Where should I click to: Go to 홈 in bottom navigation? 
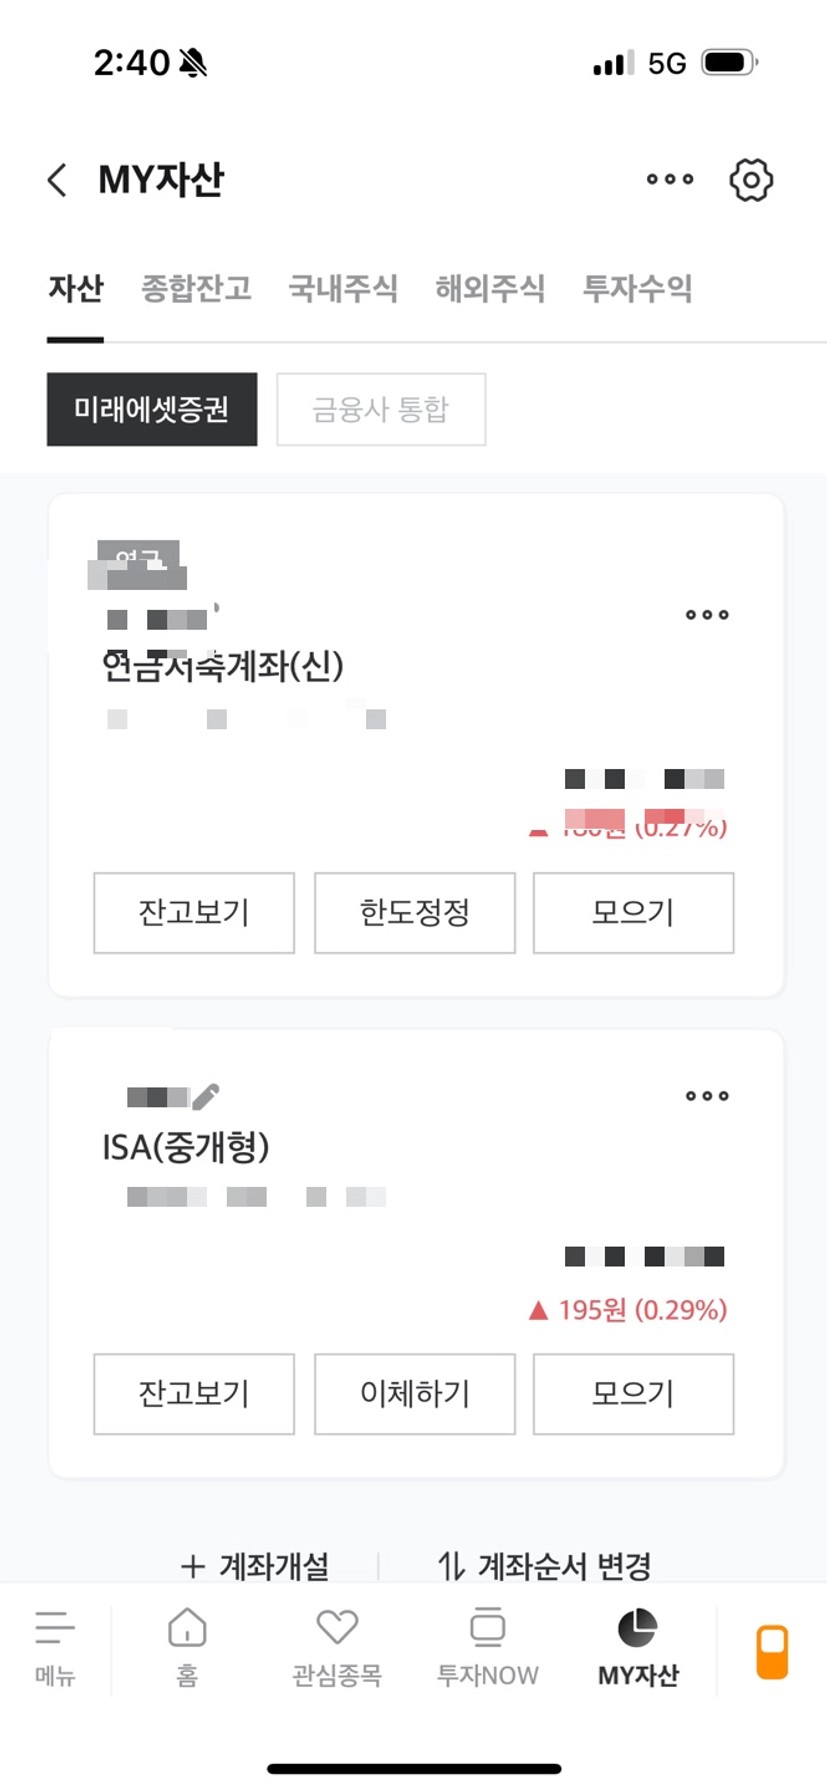187,1646
